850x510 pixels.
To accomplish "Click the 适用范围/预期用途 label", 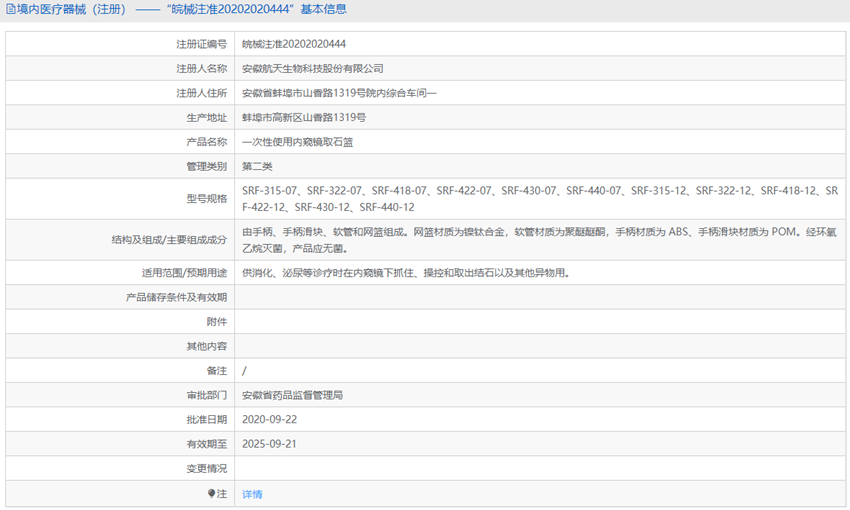I will (x=184, y=273).
